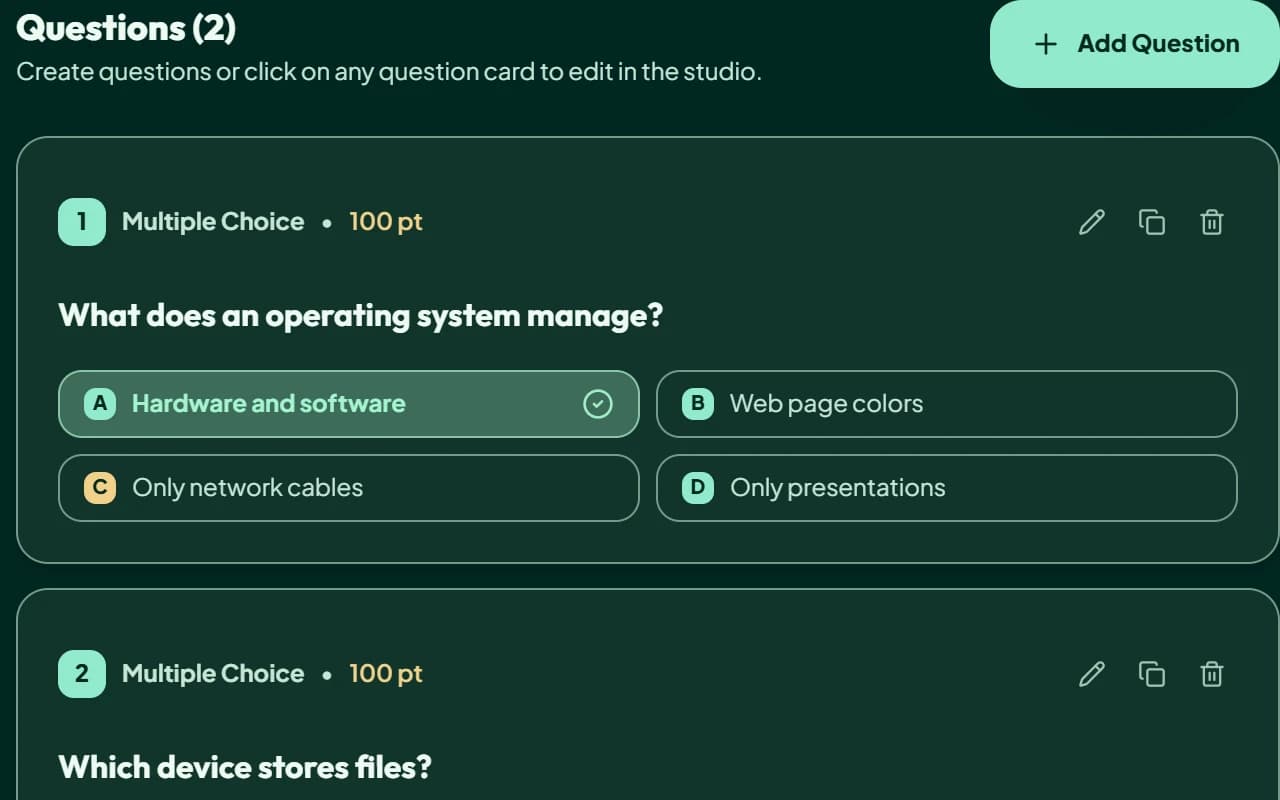Screen dimensions: 1280x800
Task: Click the letter A badge on Hardware and software
Action: pyautogui.click(x=99, y=404)
